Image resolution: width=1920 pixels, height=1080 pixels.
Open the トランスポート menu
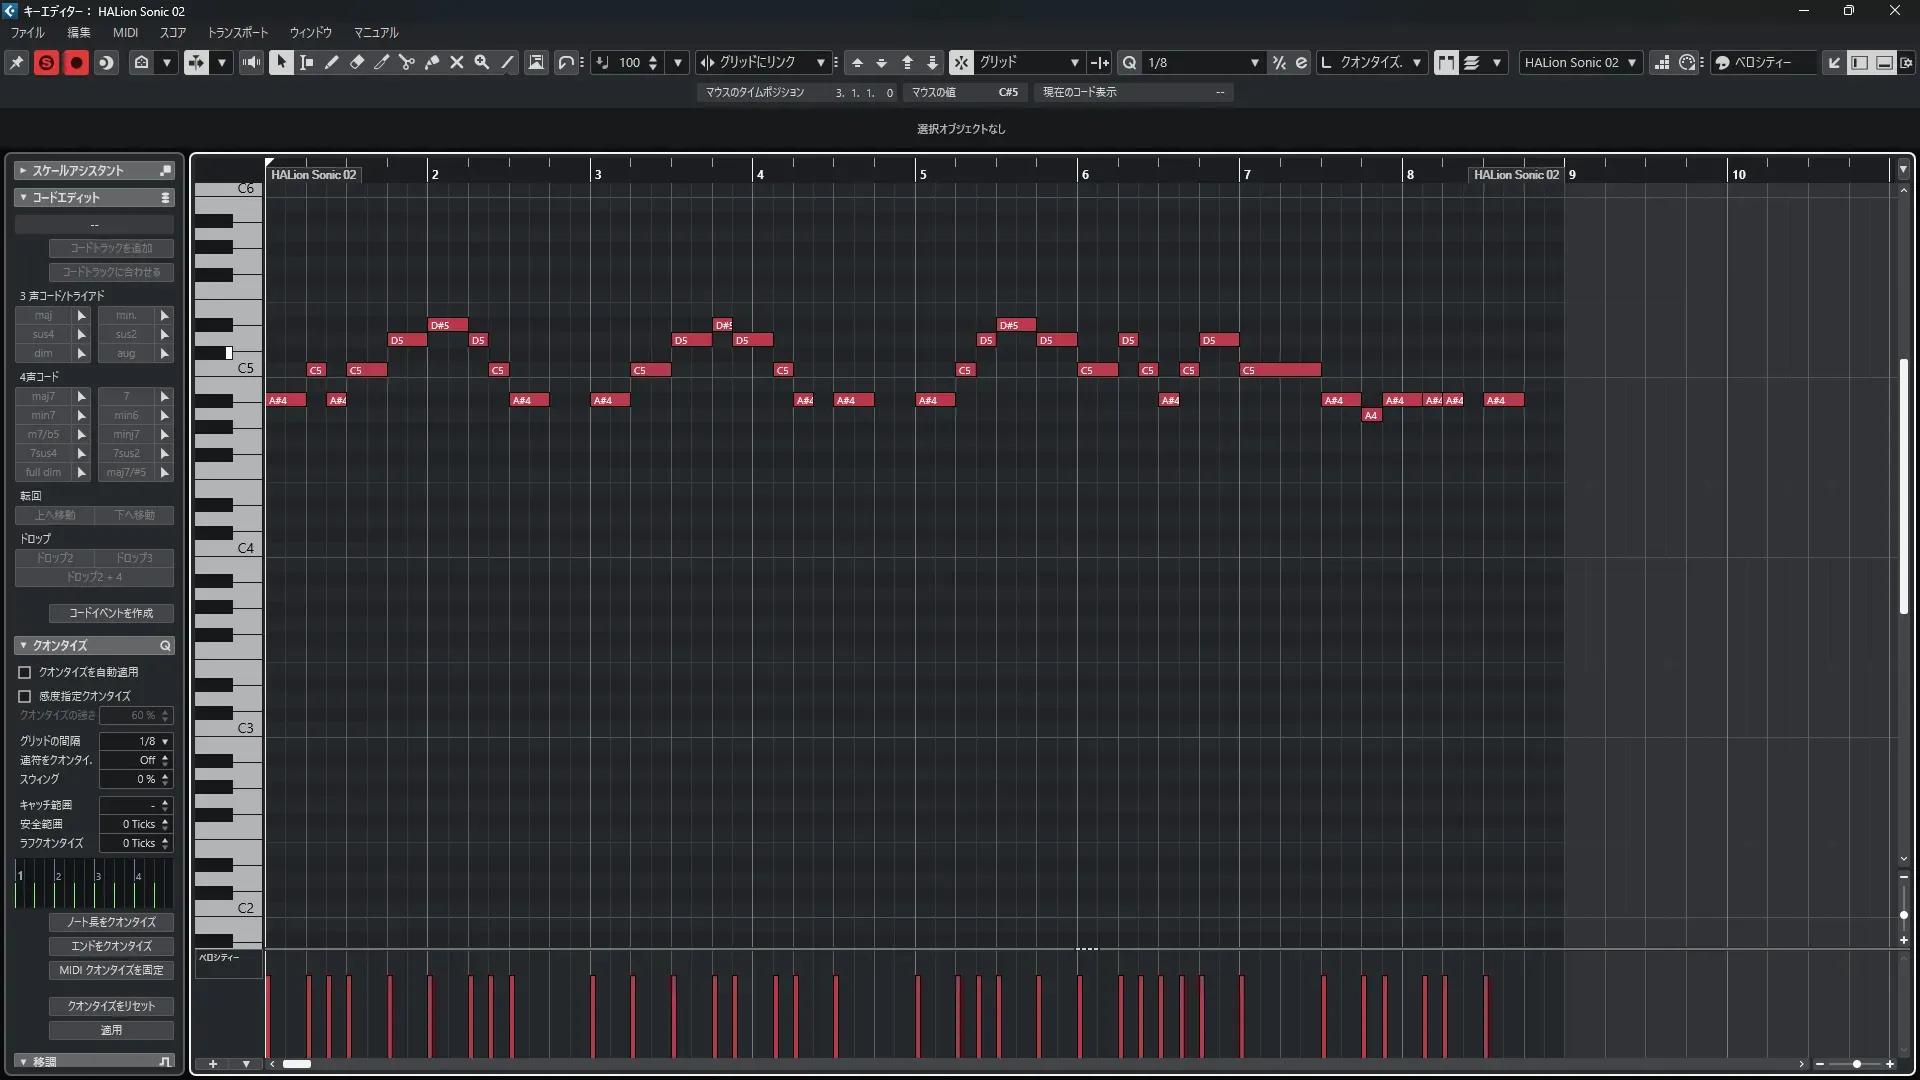(x=237, y=32)
